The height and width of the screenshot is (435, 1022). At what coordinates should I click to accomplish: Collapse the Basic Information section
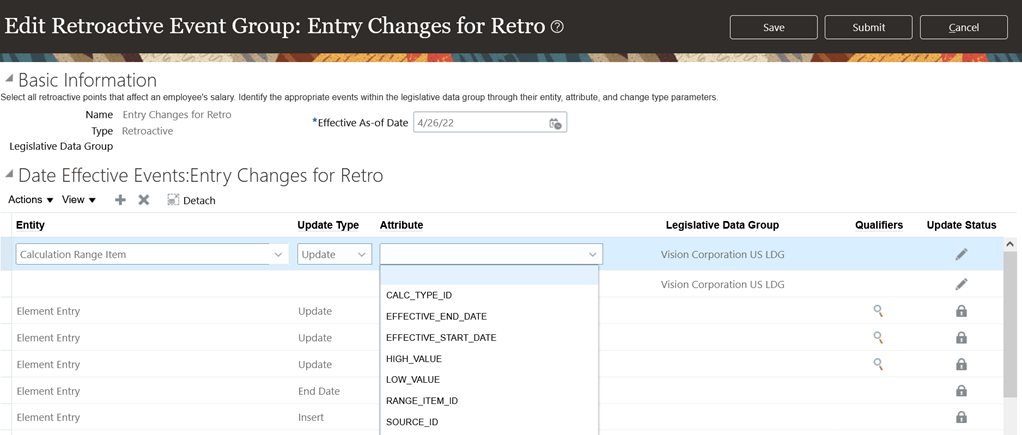click(9, 79)
